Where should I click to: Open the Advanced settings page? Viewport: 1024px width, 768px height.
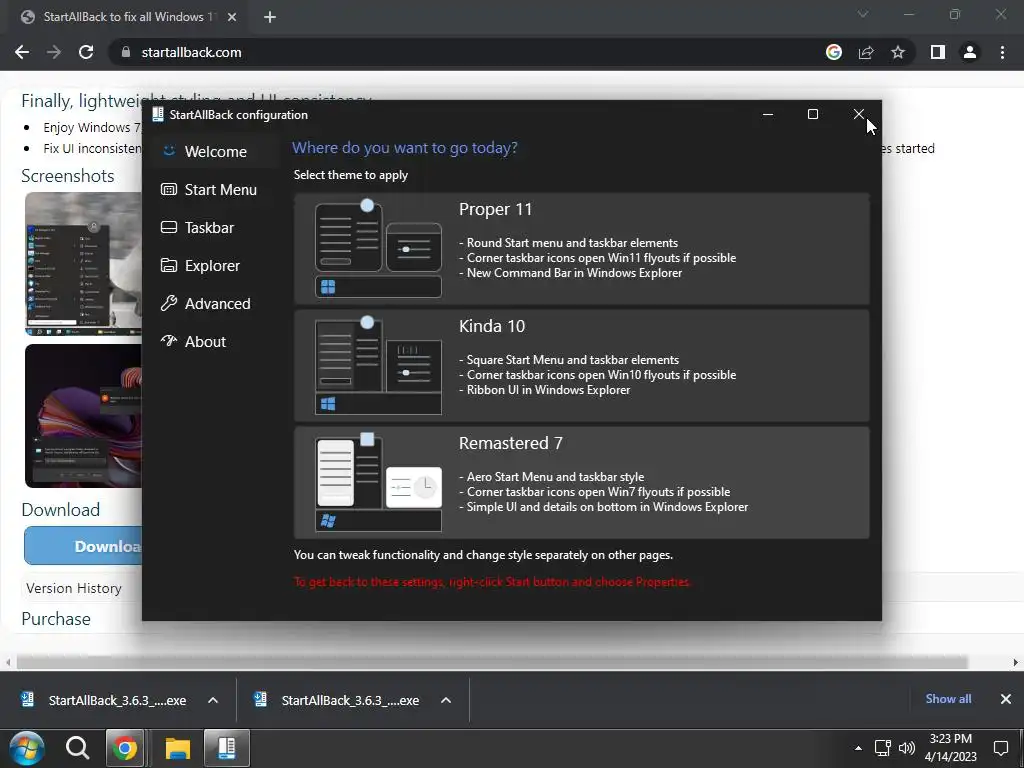[x=216, y=303]
